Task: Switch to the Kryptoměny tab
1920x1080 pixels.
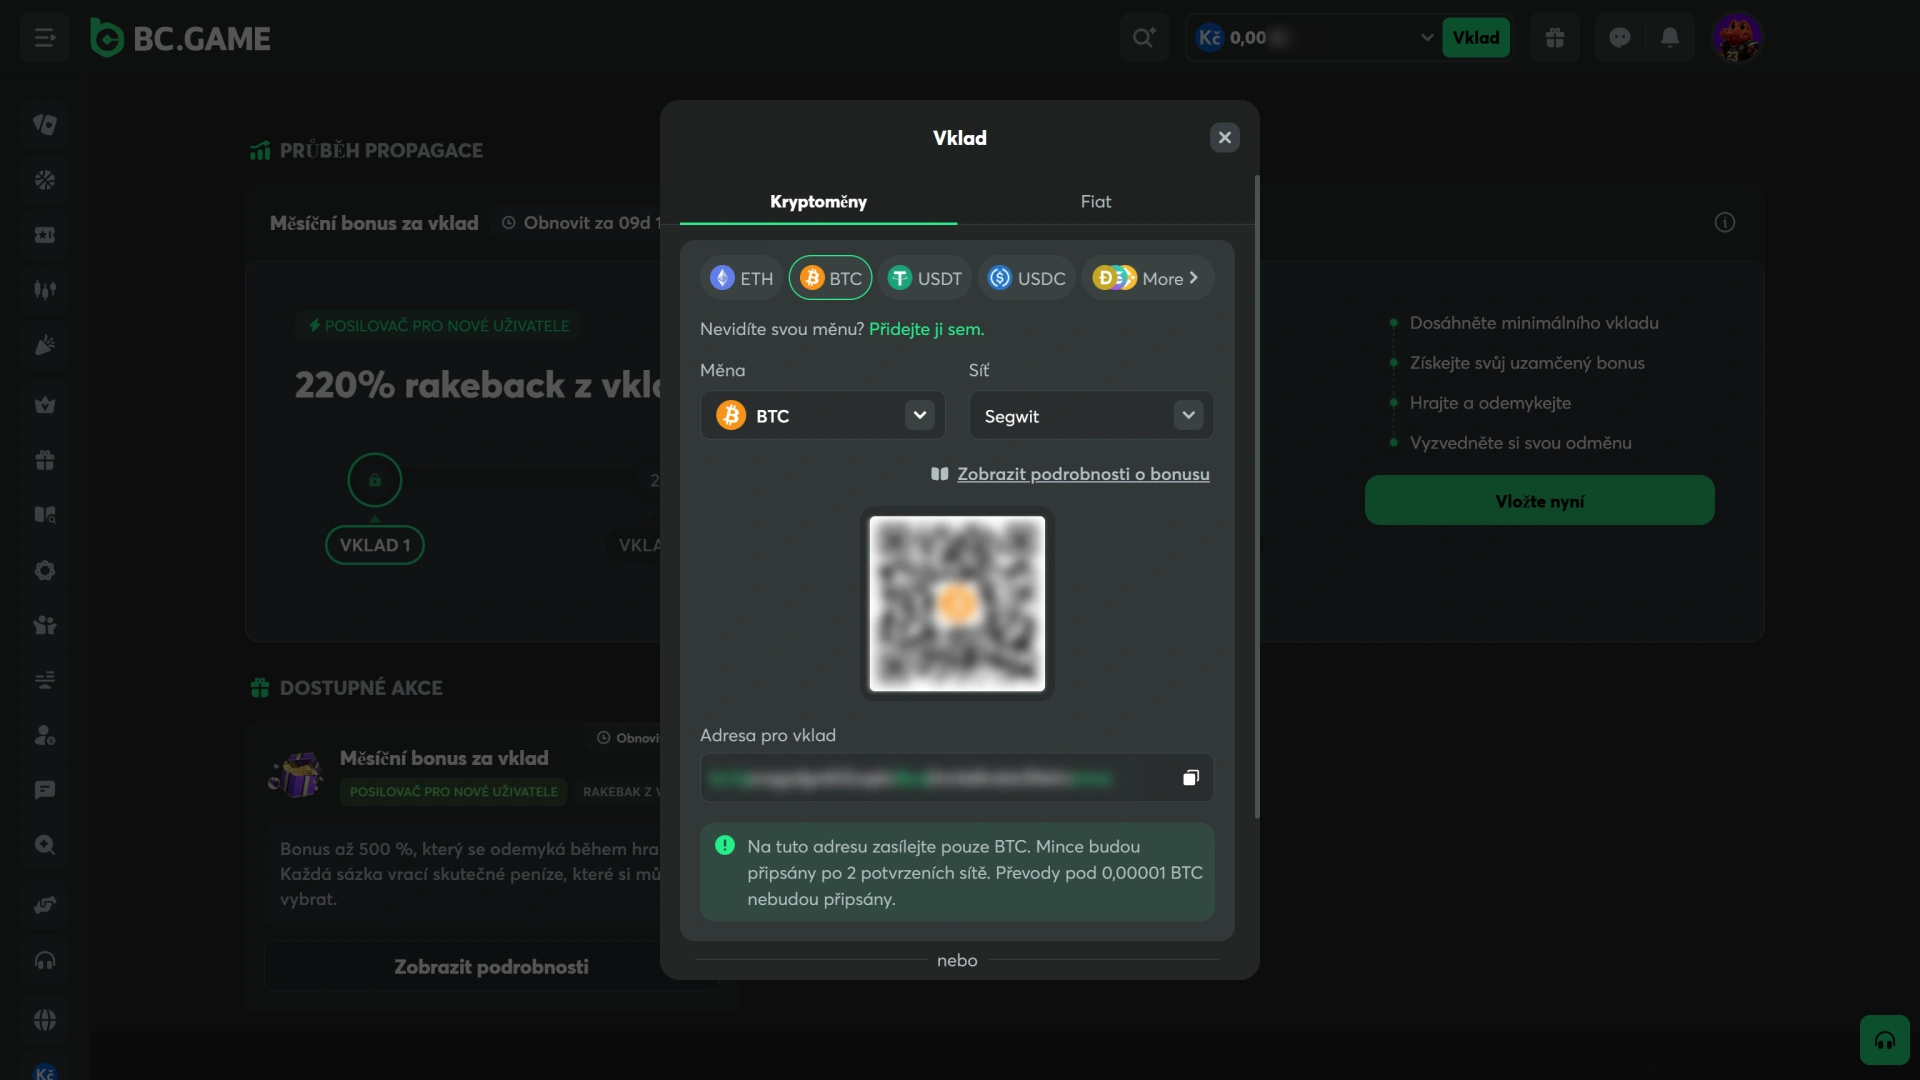Action: pos(818,201)
